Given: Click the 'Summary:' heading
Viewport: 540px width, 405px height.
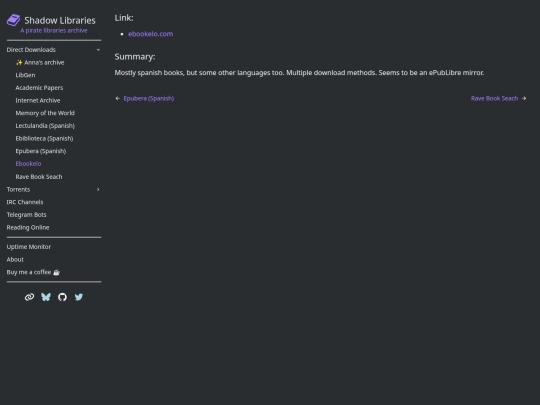Looking at the screenshot, I should 135,57.
